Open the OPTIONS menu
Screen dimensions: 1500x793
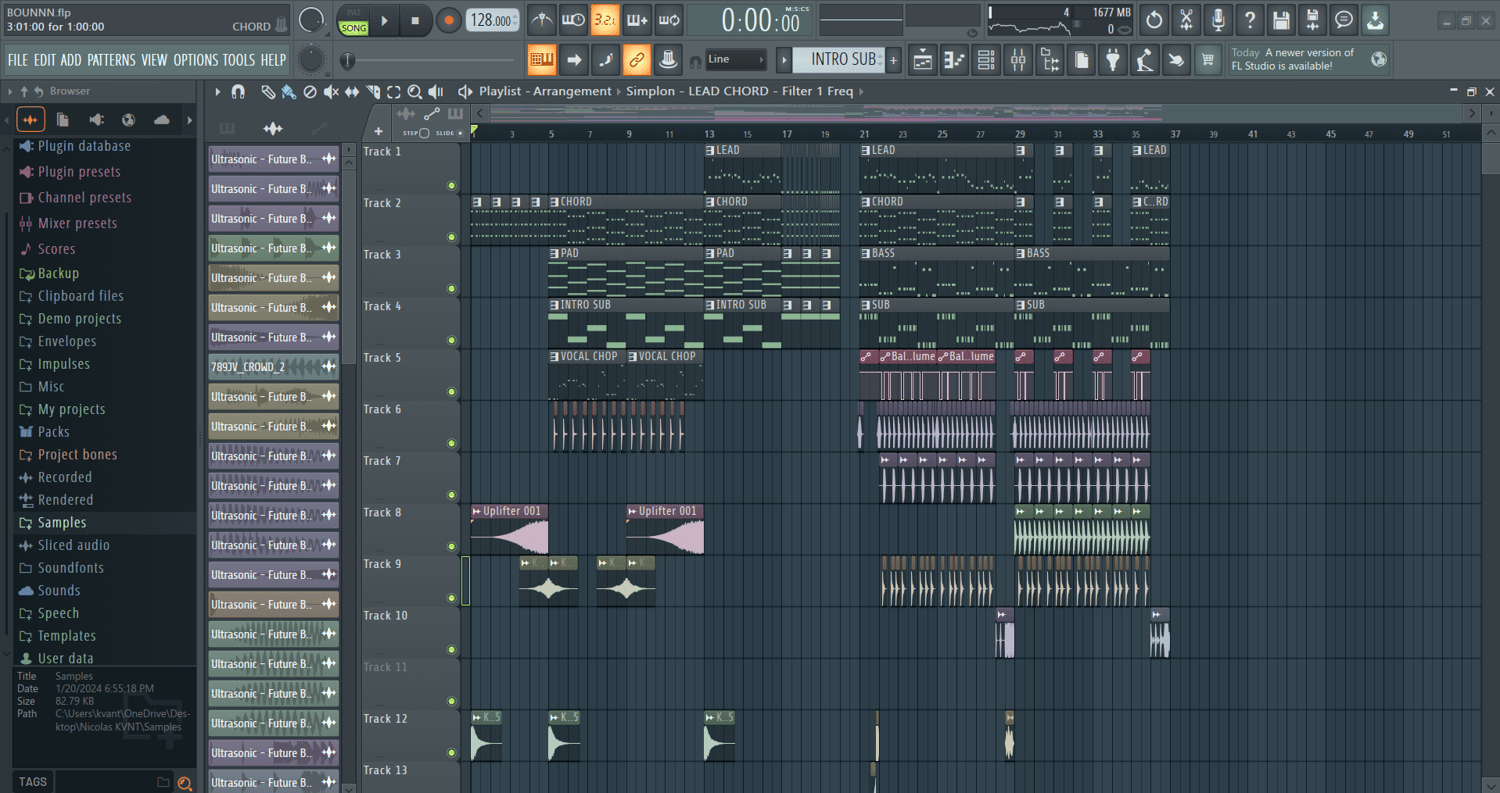[195, 60]
